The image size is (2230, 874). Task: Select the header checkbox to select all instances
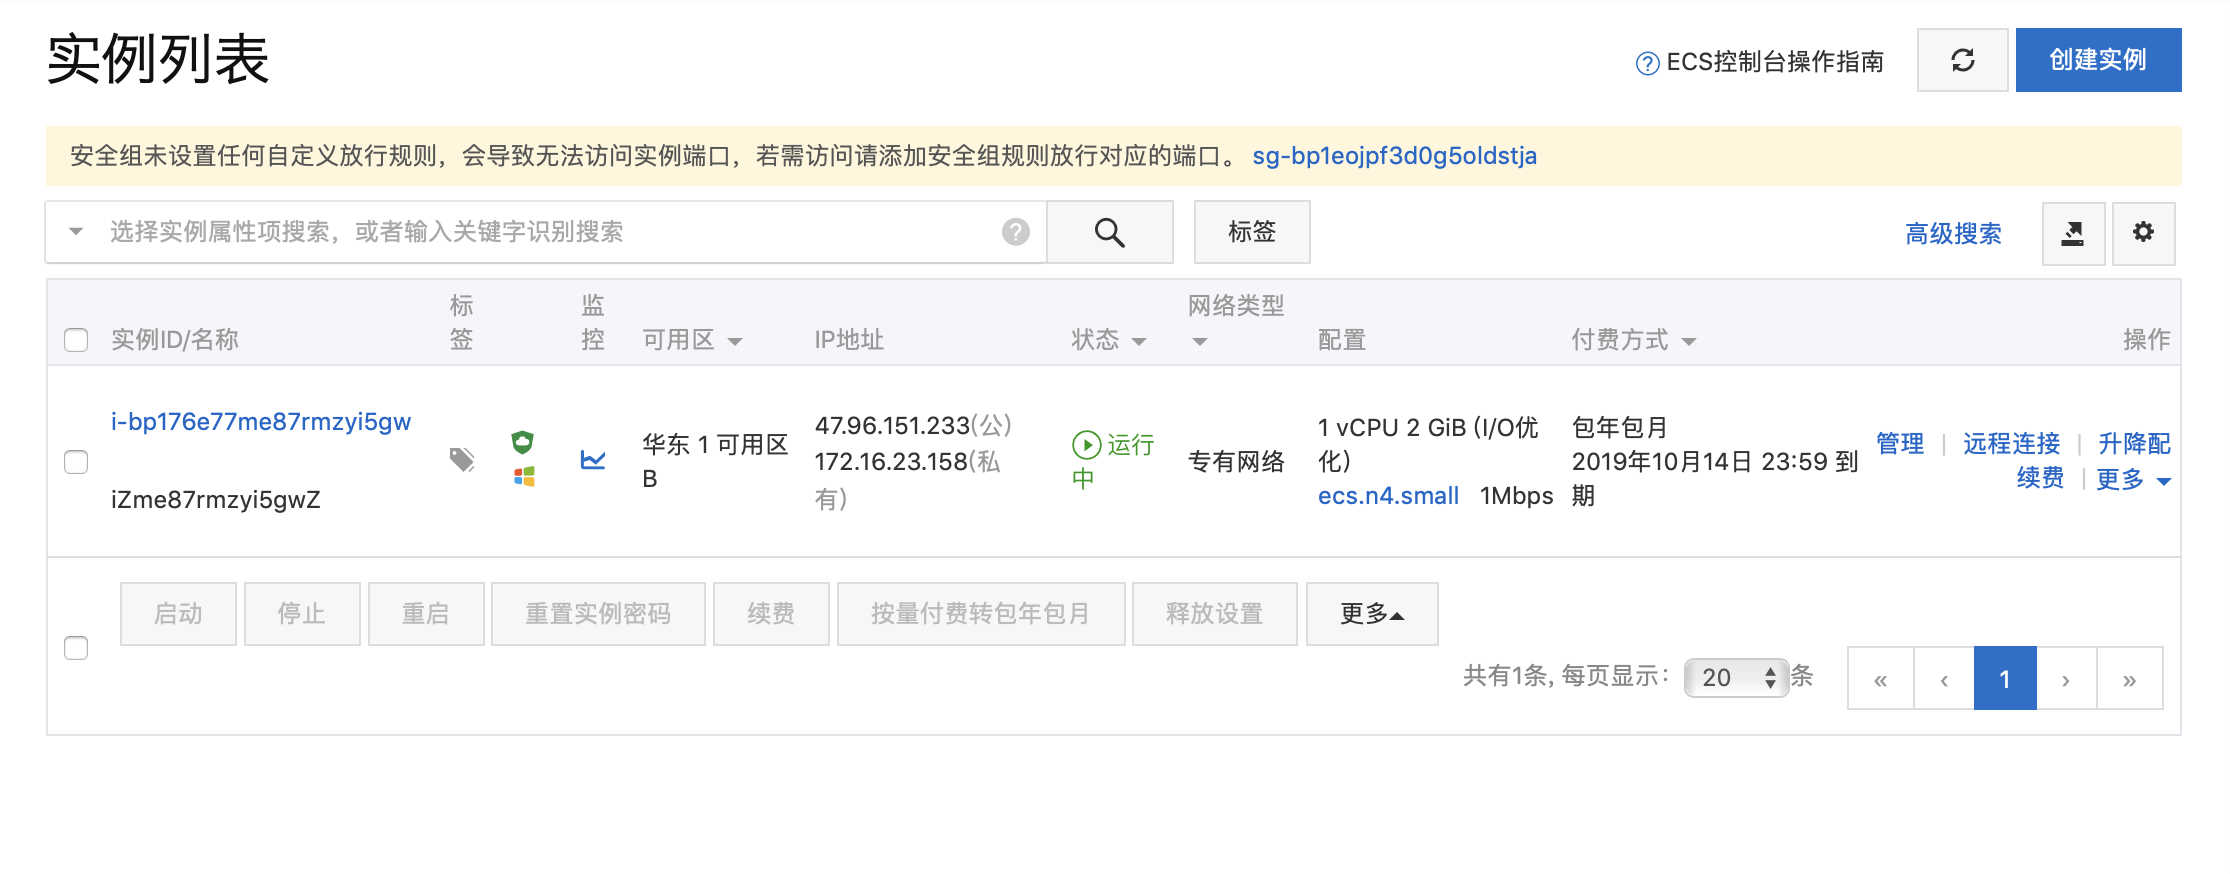pyautogui.click(x=76, y=341)
